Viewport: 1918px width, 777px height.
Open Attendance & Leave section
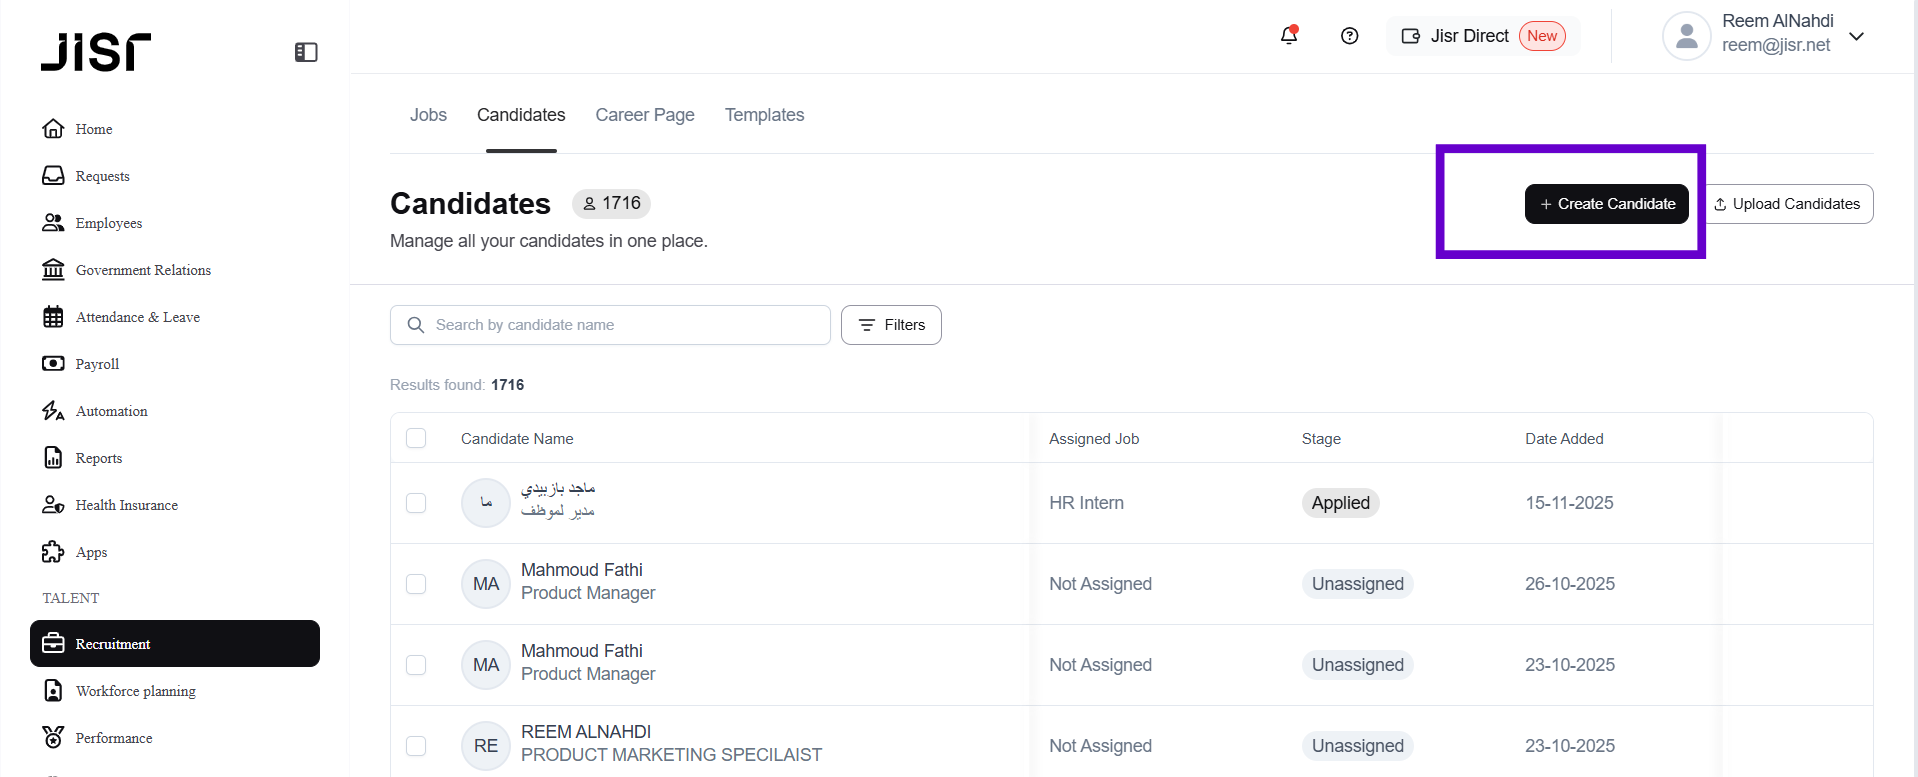tap(137, 317)
